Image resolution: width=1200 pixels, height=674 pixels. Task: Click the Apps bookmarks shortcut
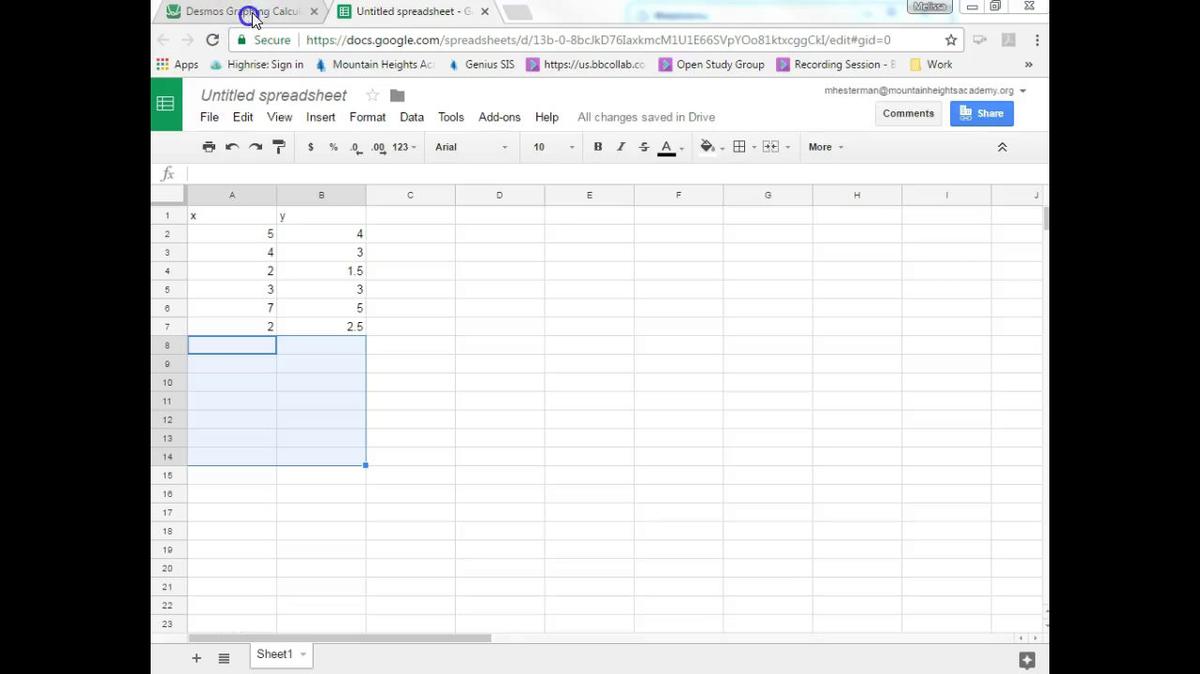click(178, 64)
